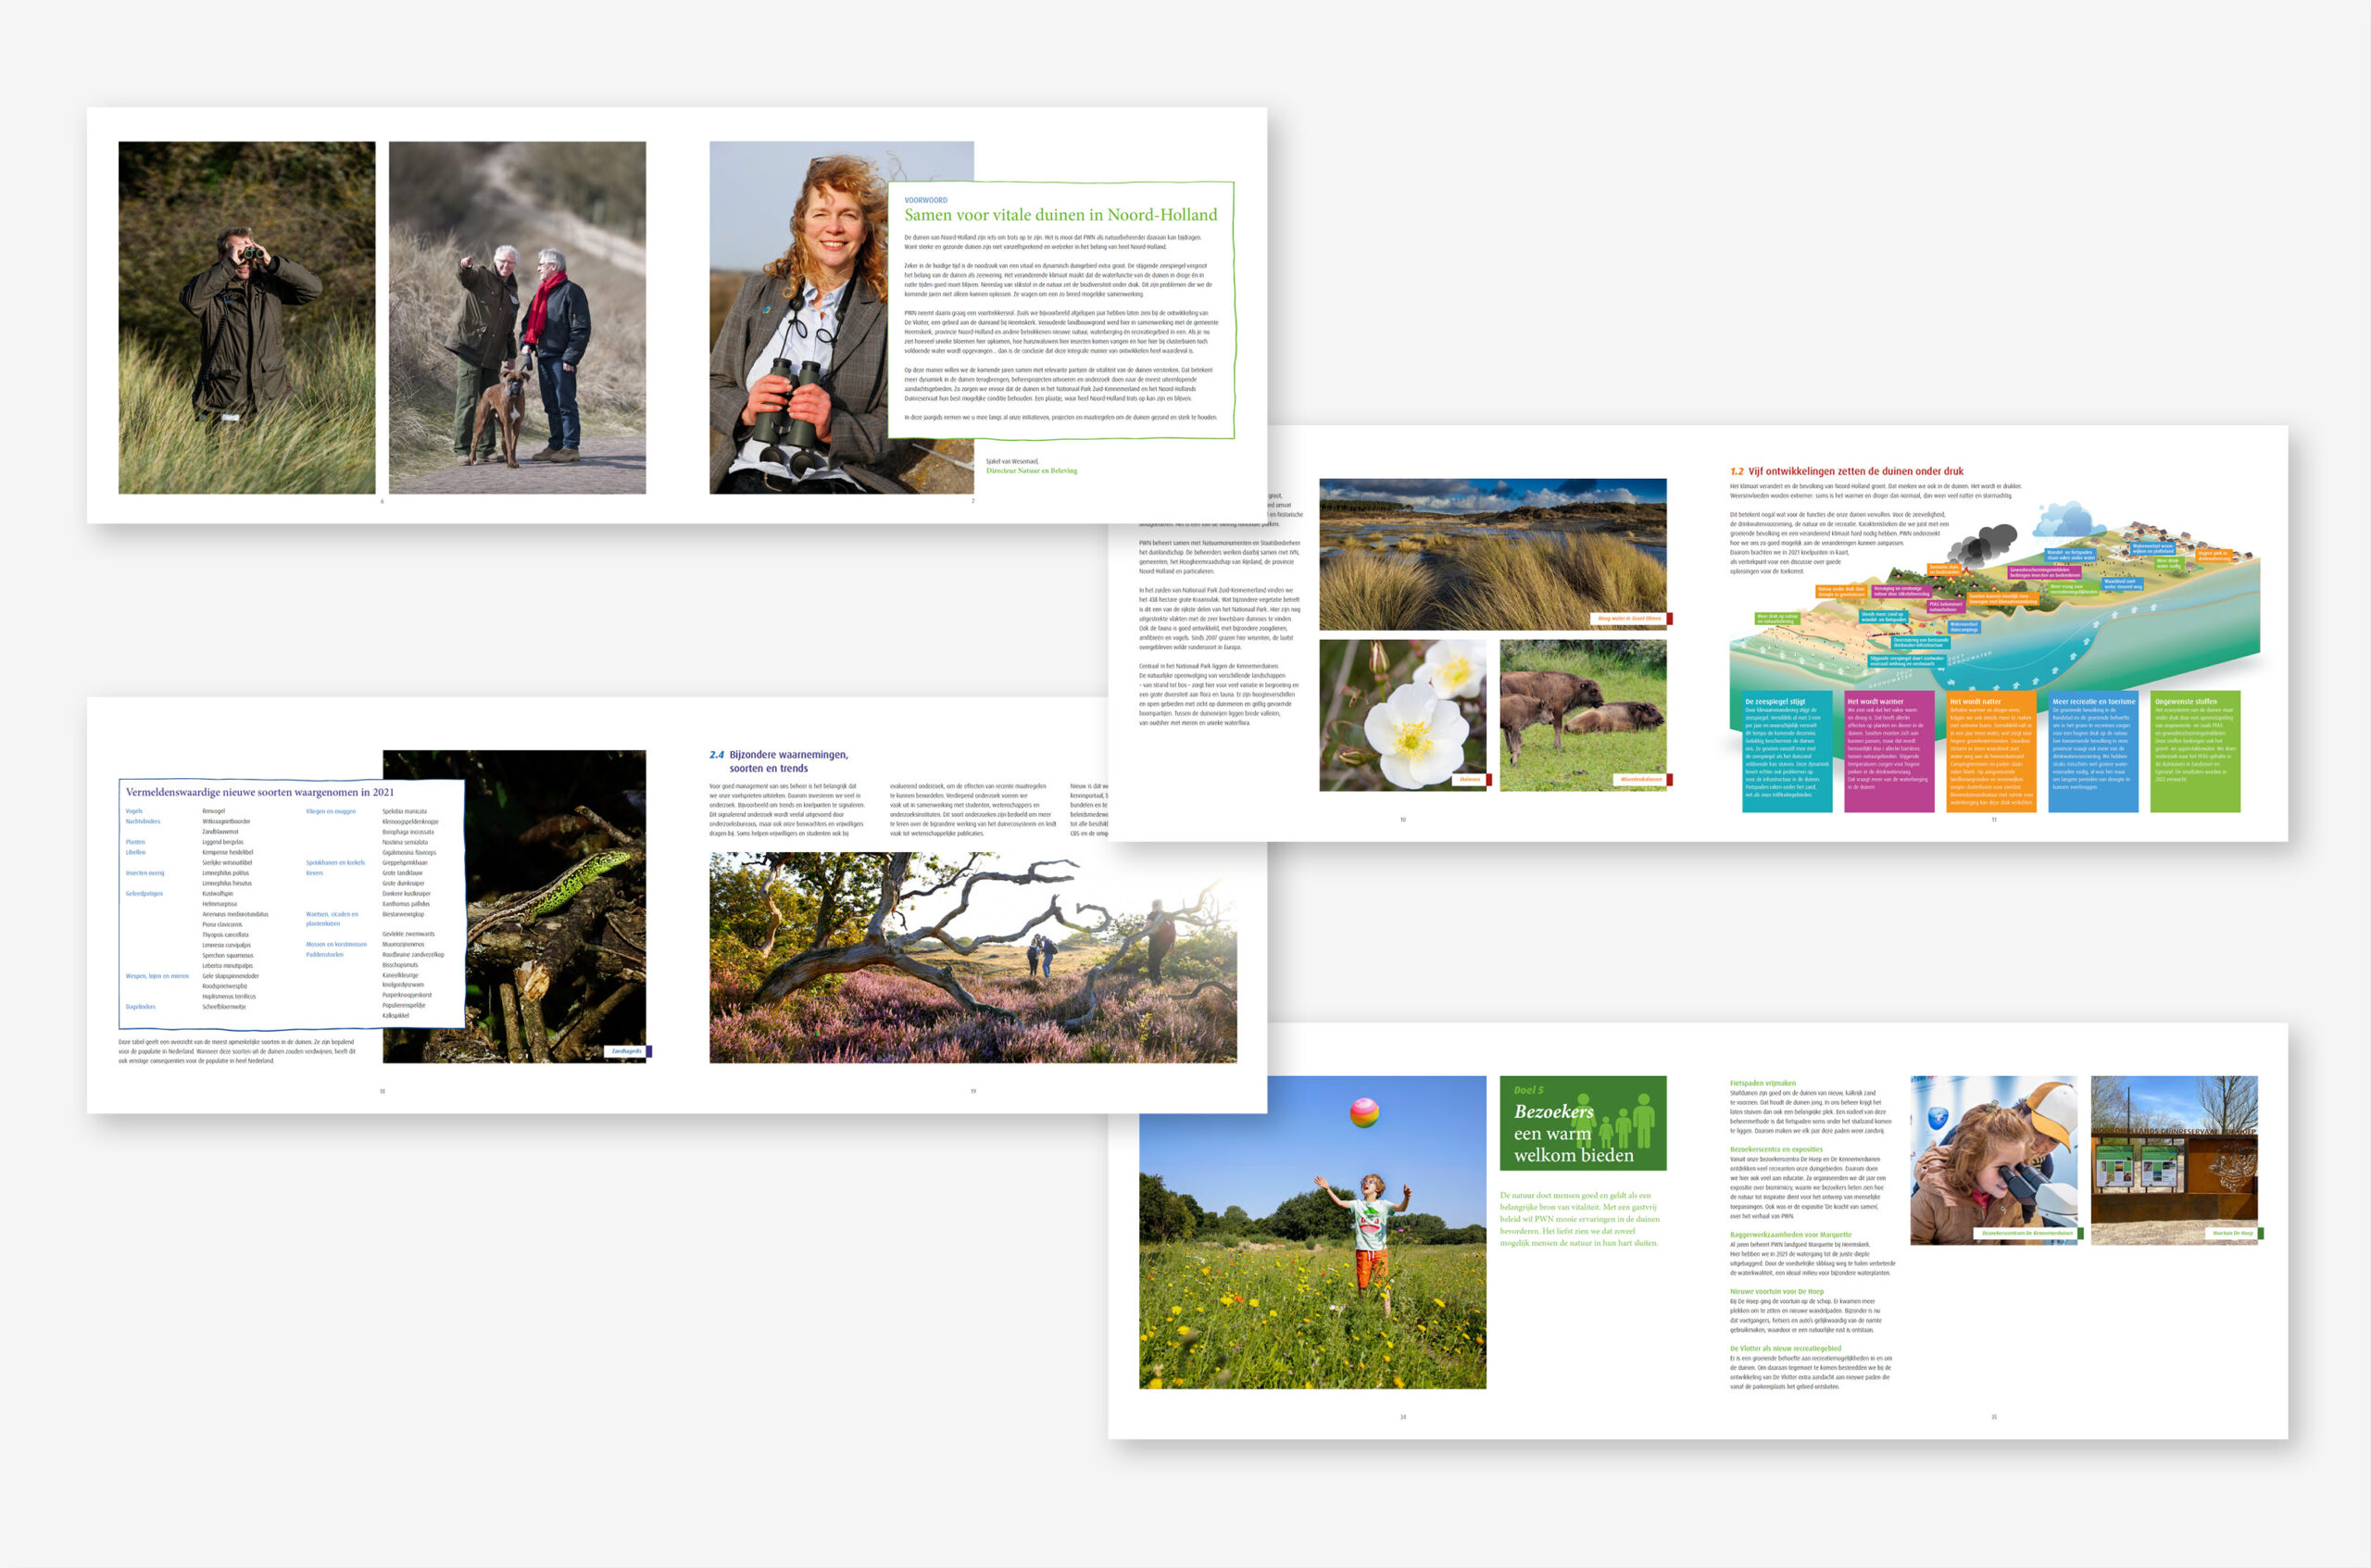This screenshot has height=1568, width=2371.
Task: Click the blue 'Meer recreatie en toerisme' box
Action: click(x=2092, y=750)
